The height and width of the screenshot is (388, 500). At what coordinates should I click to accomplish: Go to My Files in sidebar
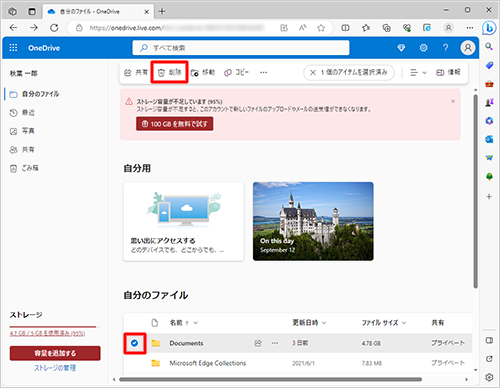point(35,94)
